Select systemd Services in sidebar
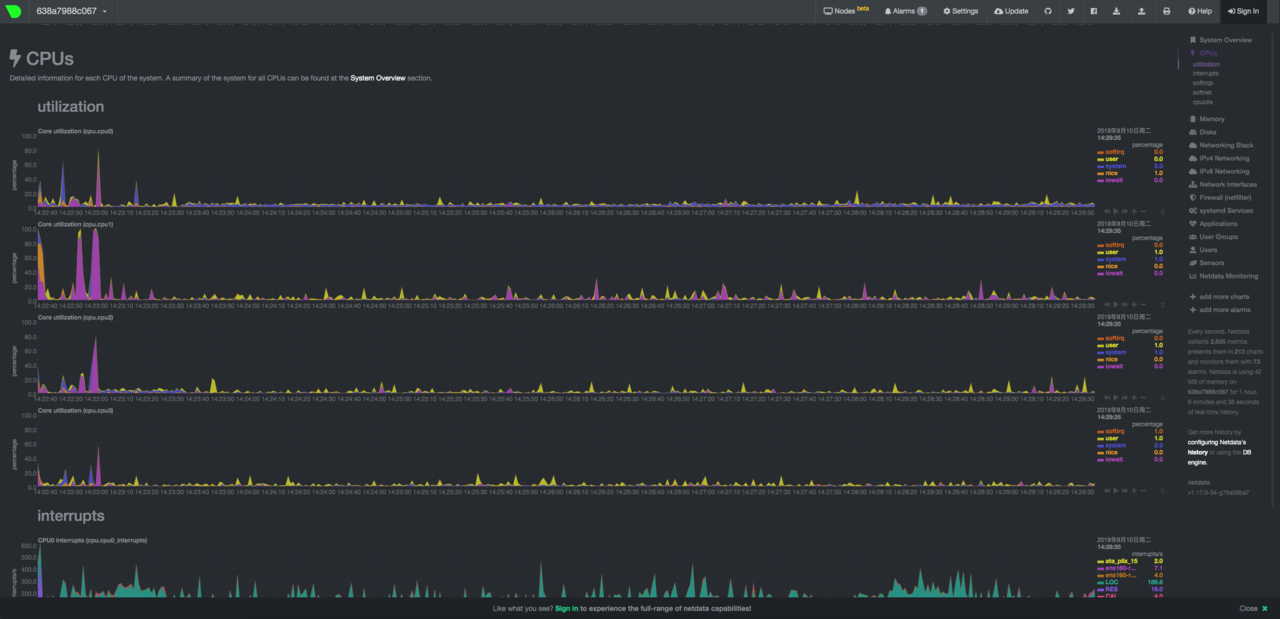Viewport: 1280px width, 619px height. [x=1225, y=211]
